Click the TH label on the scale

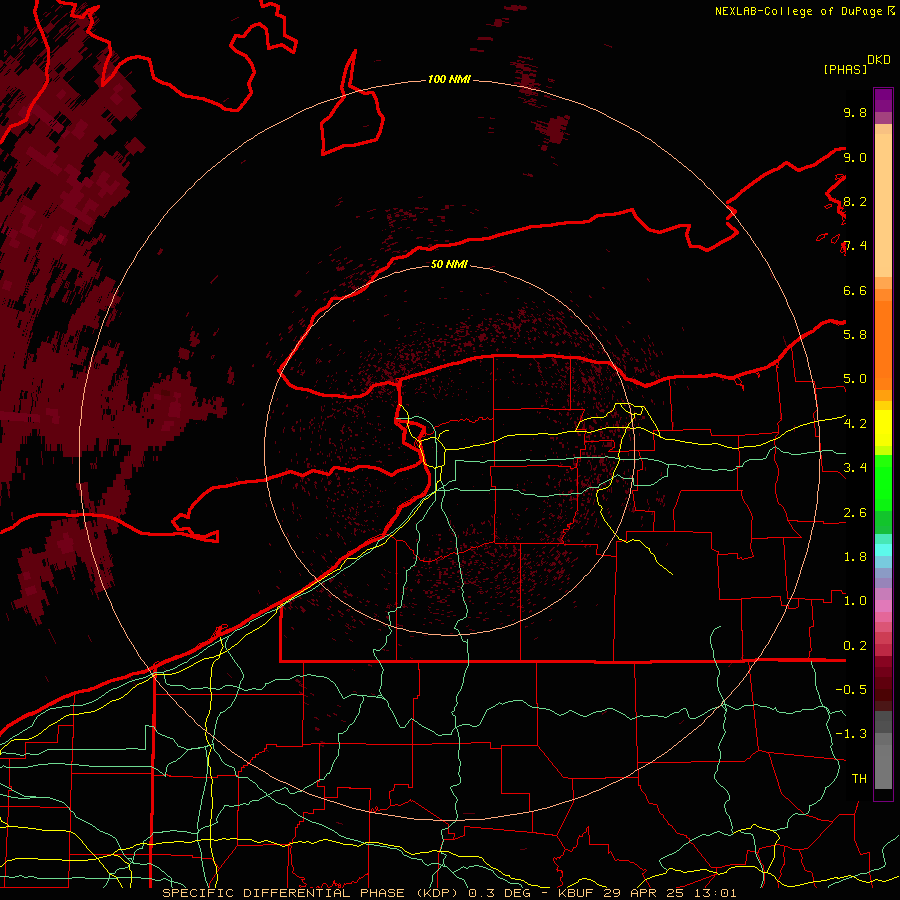(x=859, y=779)
